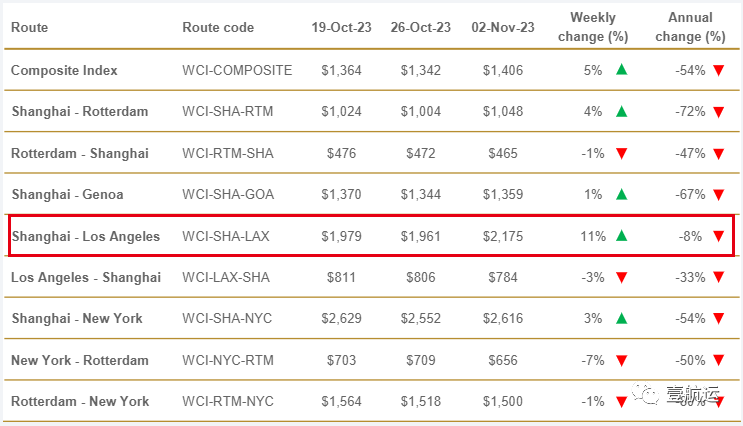Select the Route column header
Image resolution: width=743 pixels, height=426 pixels.
pyautogui.click(x=29, y=27)
